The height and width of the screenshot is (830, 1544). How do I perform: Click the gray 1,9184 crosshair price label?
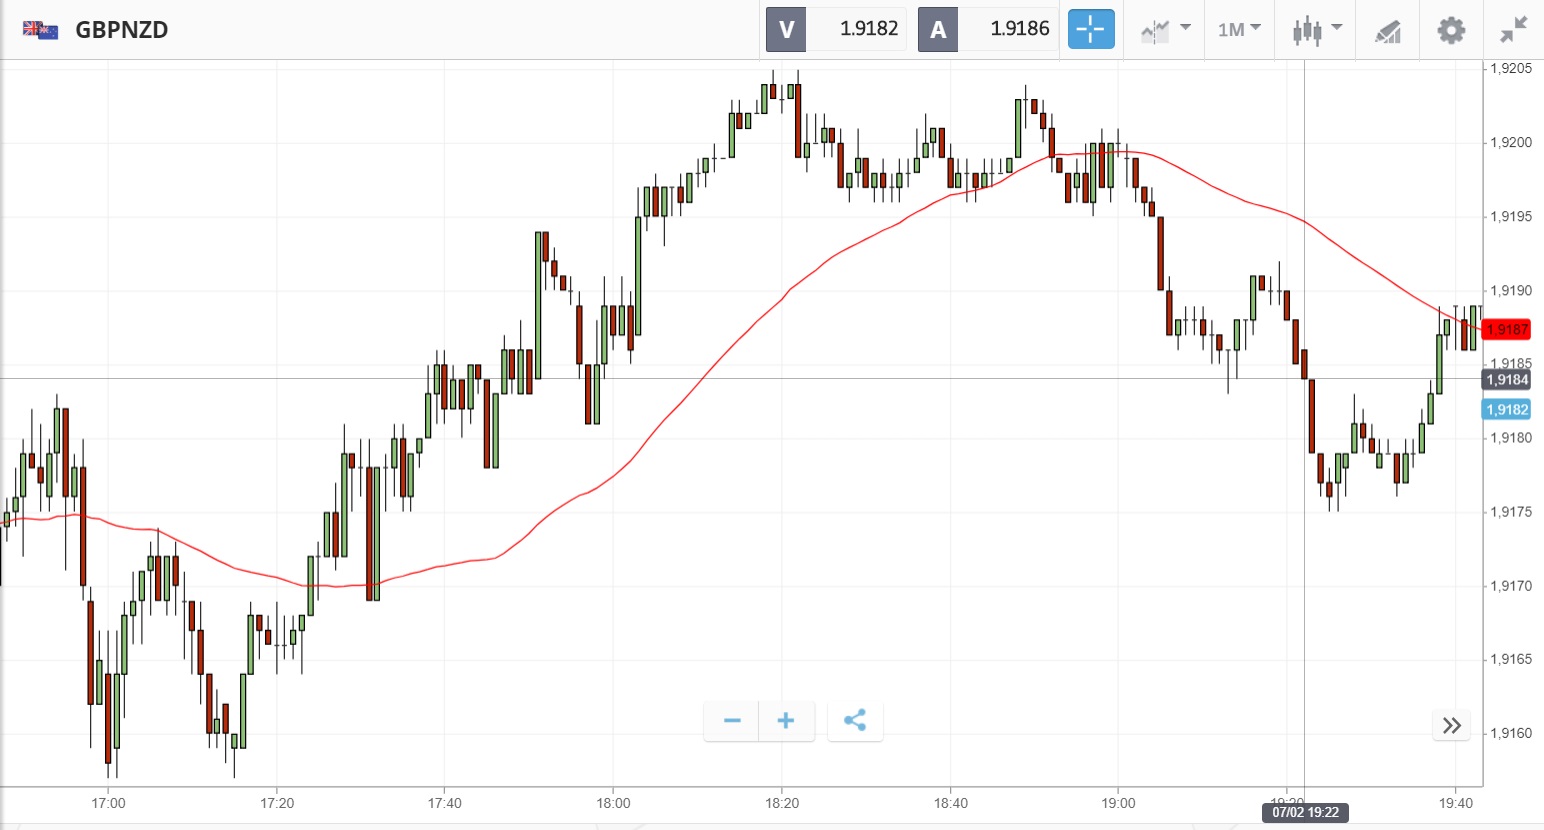click(x=1507, y=379)
